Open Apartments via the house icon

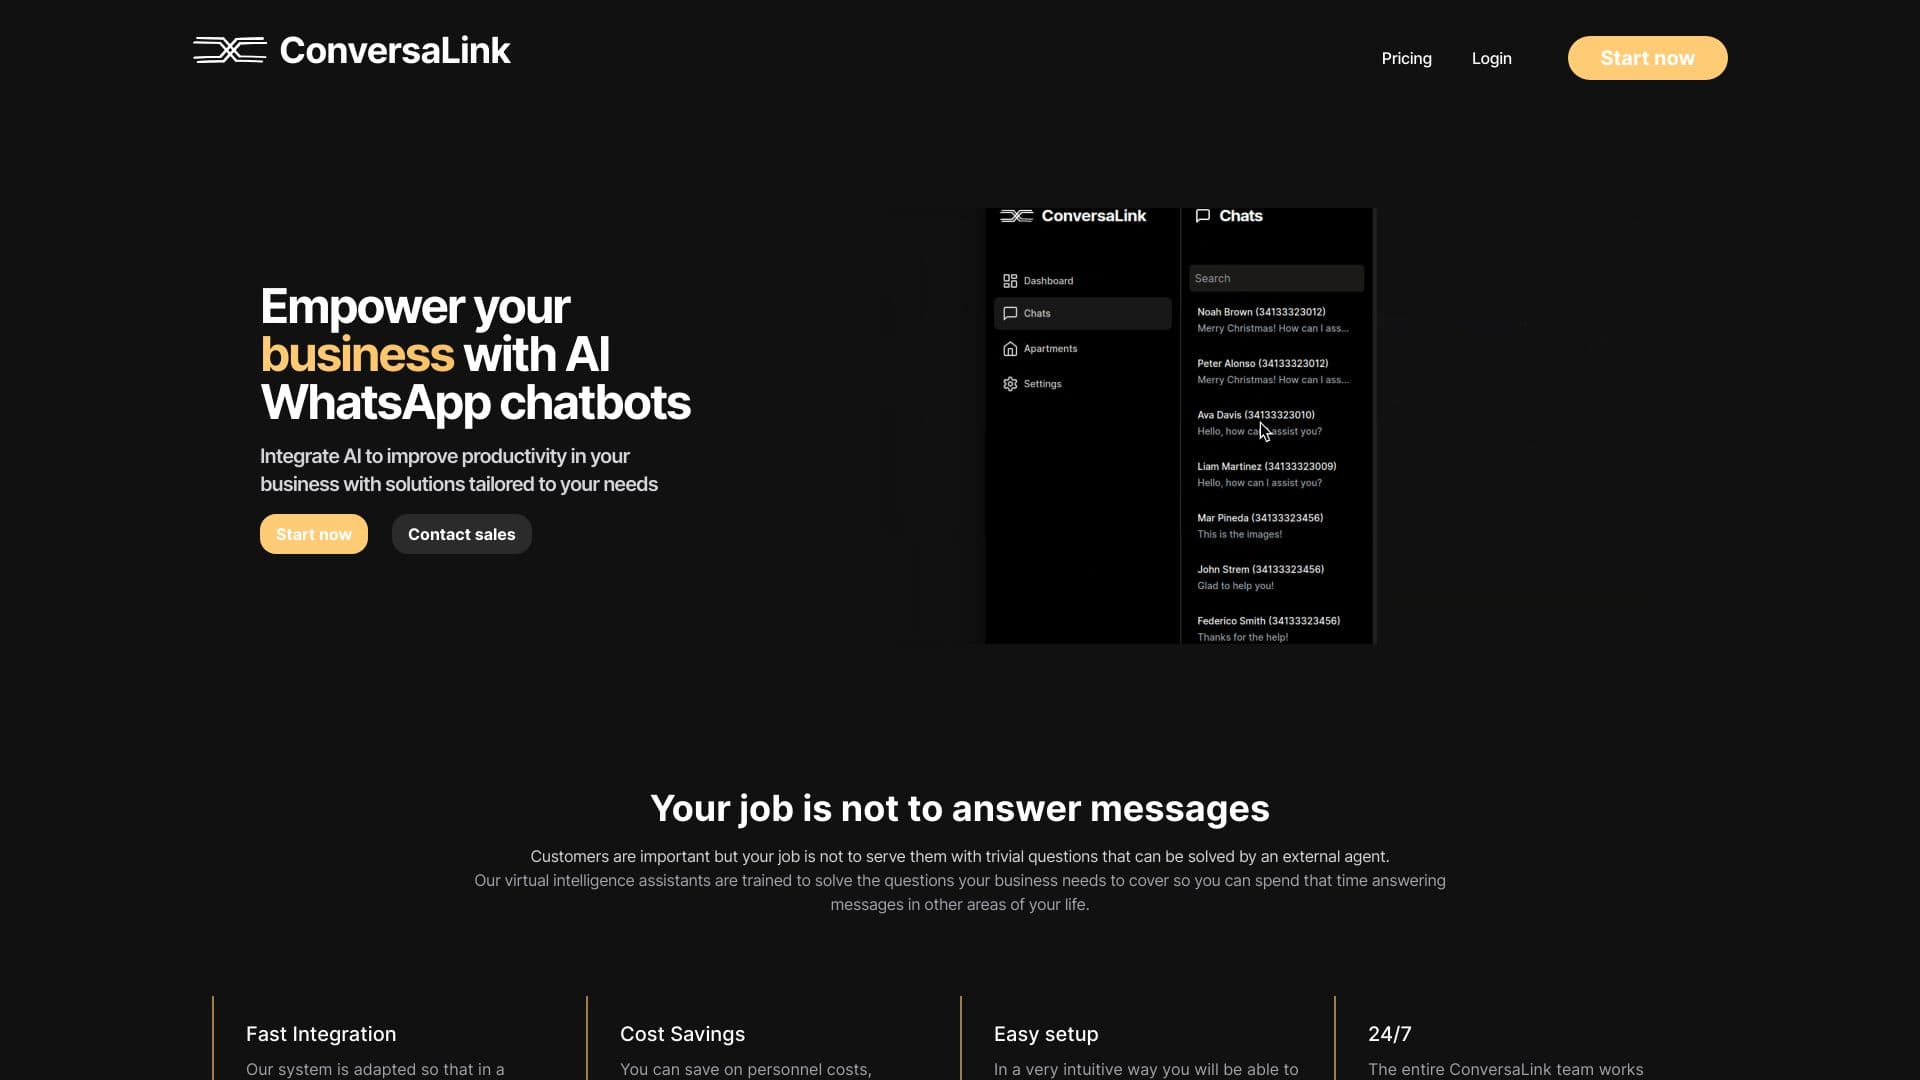(1011, 348)
